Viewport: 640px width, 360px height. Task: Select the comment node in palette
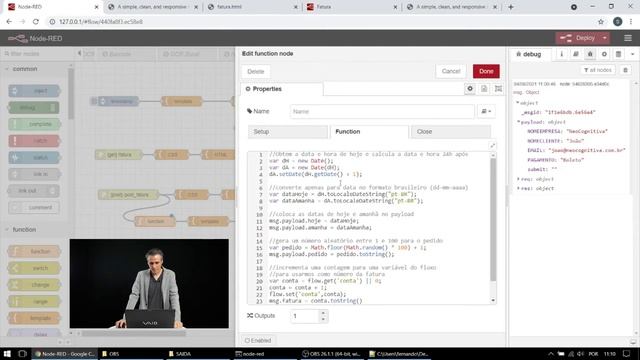coord(34,207)
